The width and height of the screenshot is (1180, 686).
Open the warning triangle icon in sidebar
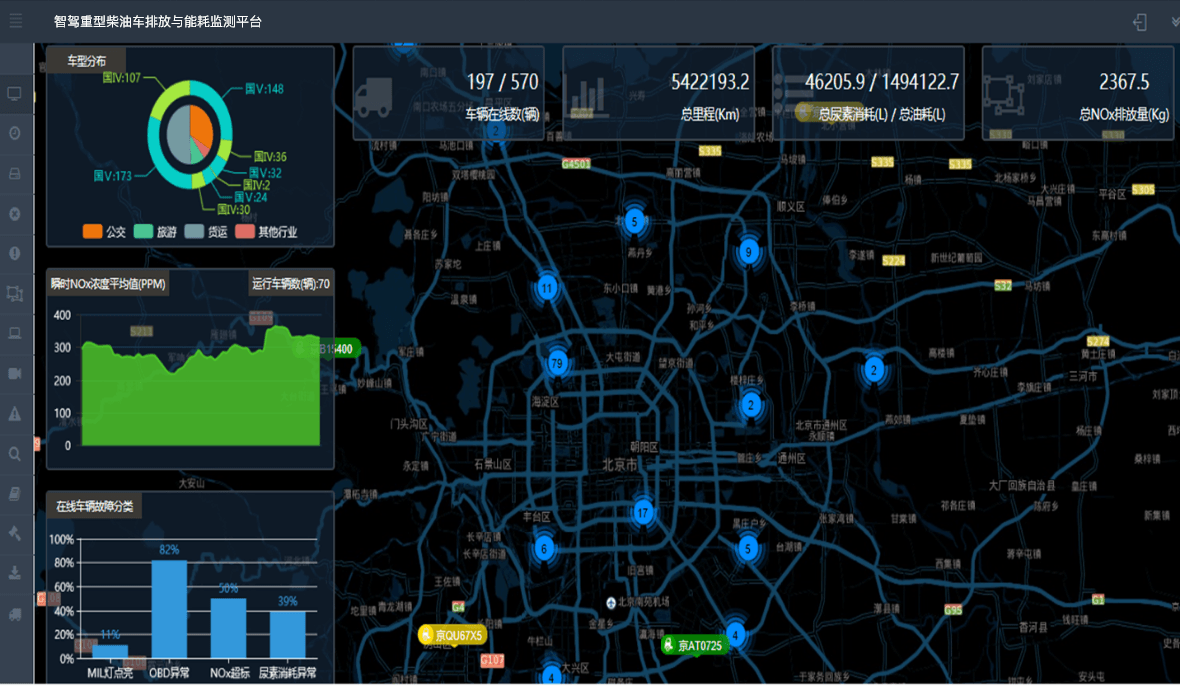pyautogui.click(x=14, y=414)
